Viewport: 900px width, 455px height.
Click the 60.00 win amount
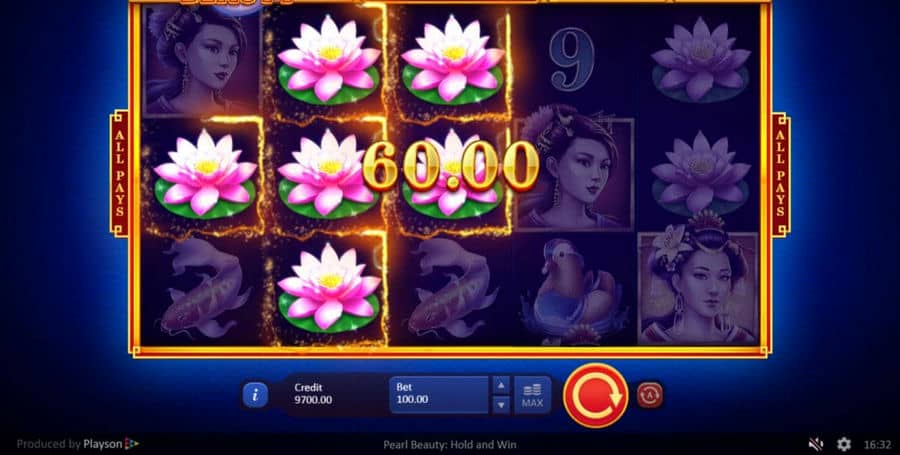point(451,166)
